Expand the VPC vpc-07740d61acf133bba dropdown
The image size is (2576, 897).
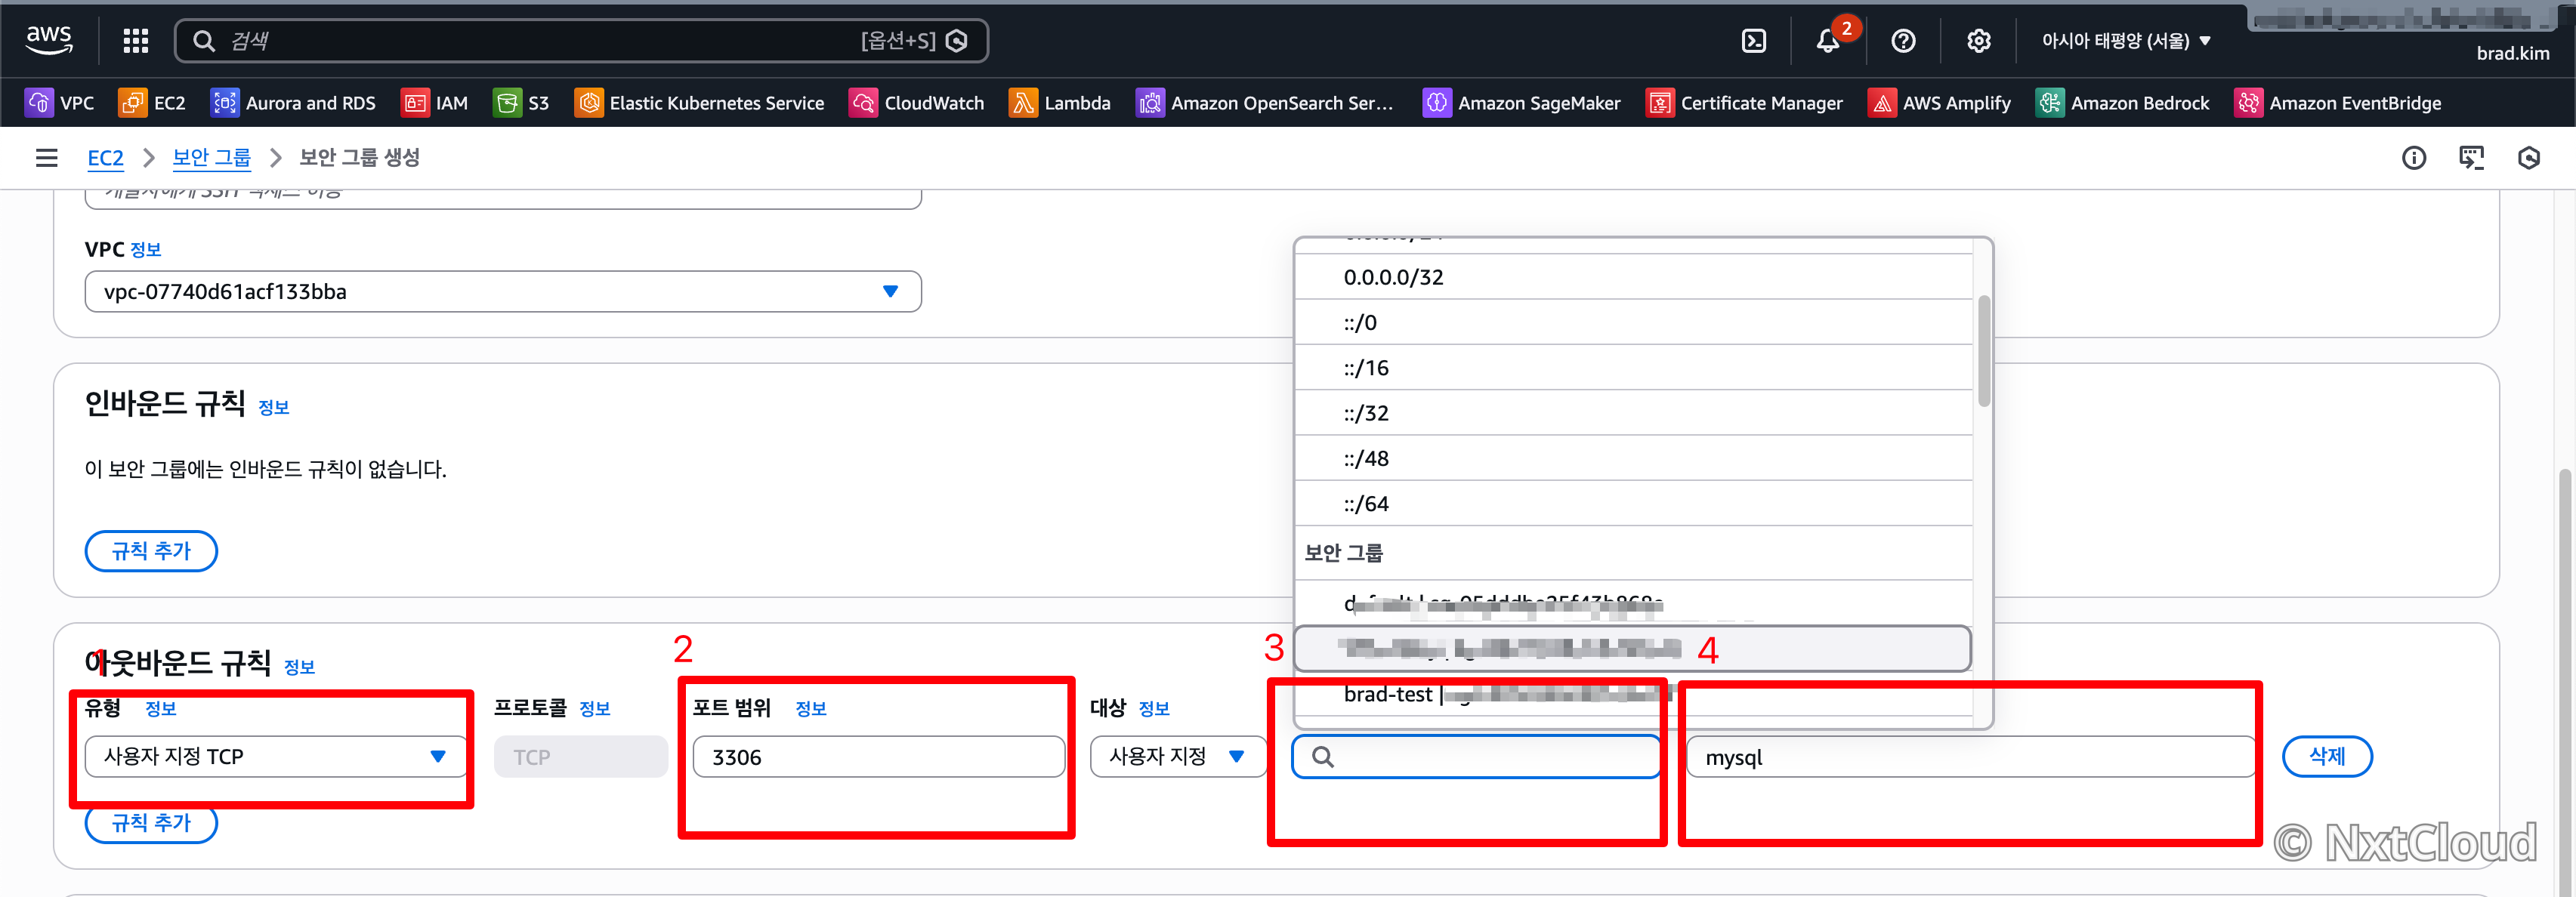point(503,292)
